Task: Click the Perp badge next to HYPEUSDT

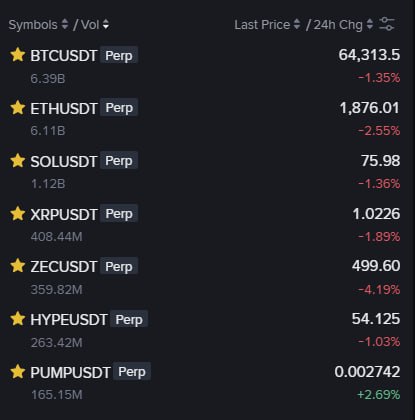Action: pyautogui.click(x=129, y=319)
